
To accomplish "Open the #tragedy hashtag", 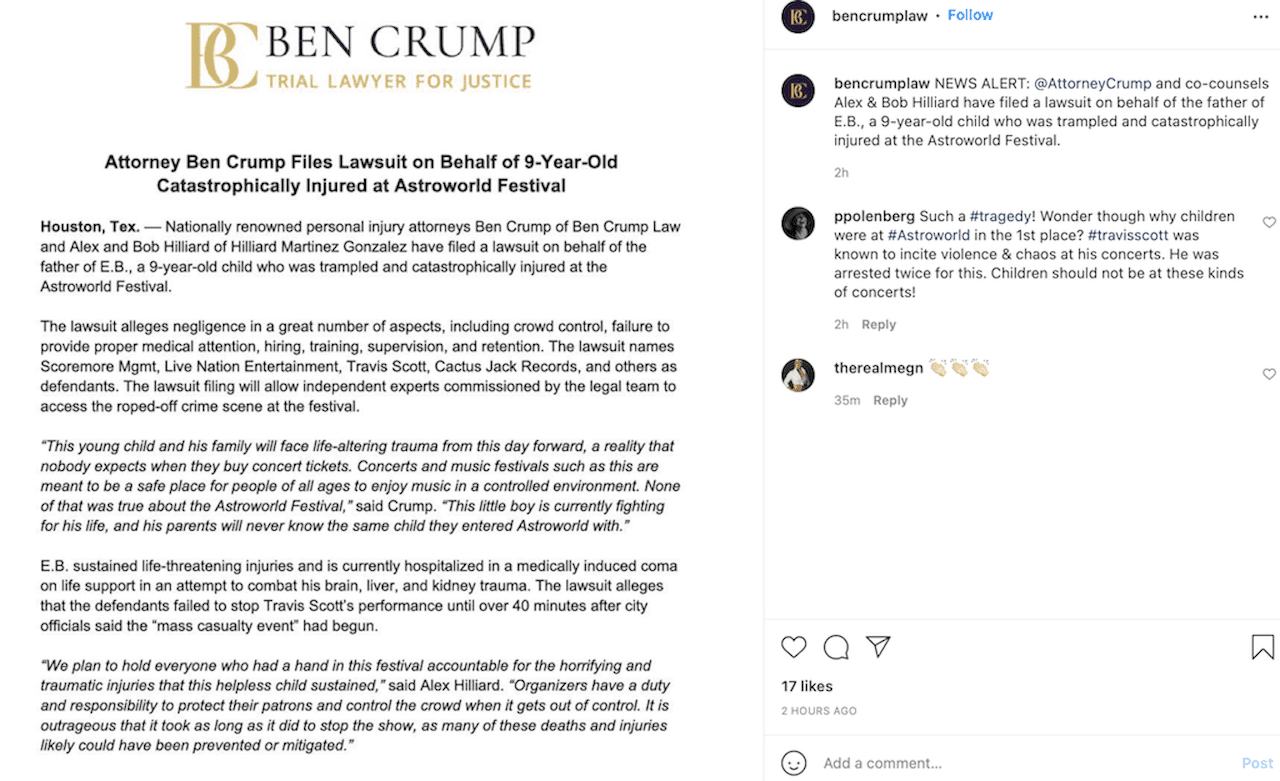I will point(1003,216).
